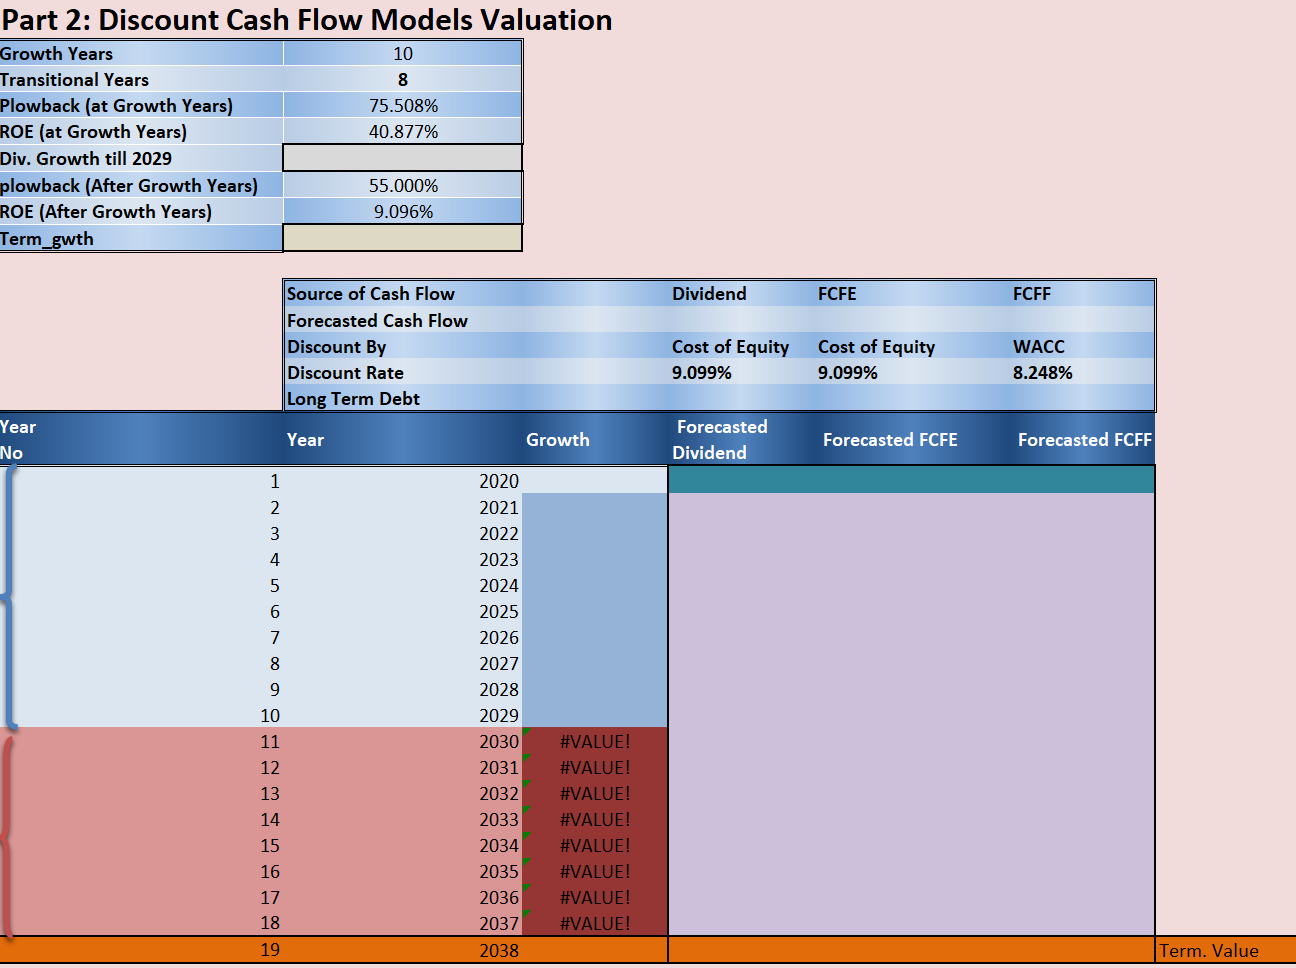1296x968 pixels.
Task: Select the Growth Years value of 10
Action: click(402, 53)
